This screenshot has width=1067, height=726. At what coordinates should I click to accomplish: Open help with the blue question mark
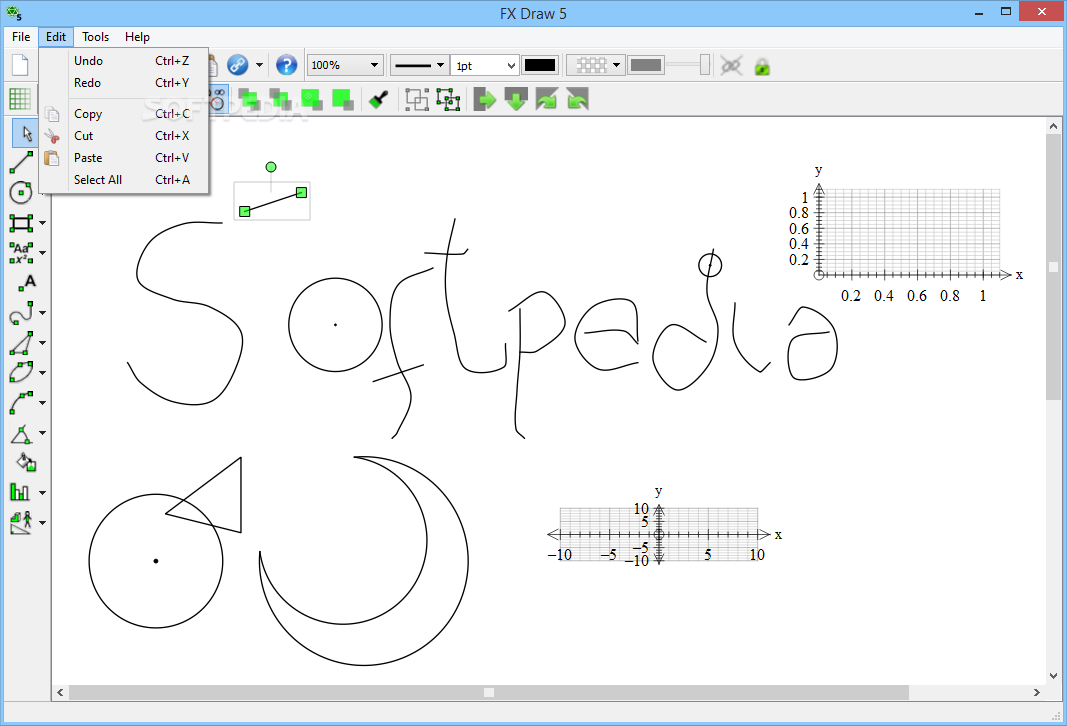coord(286,65)
